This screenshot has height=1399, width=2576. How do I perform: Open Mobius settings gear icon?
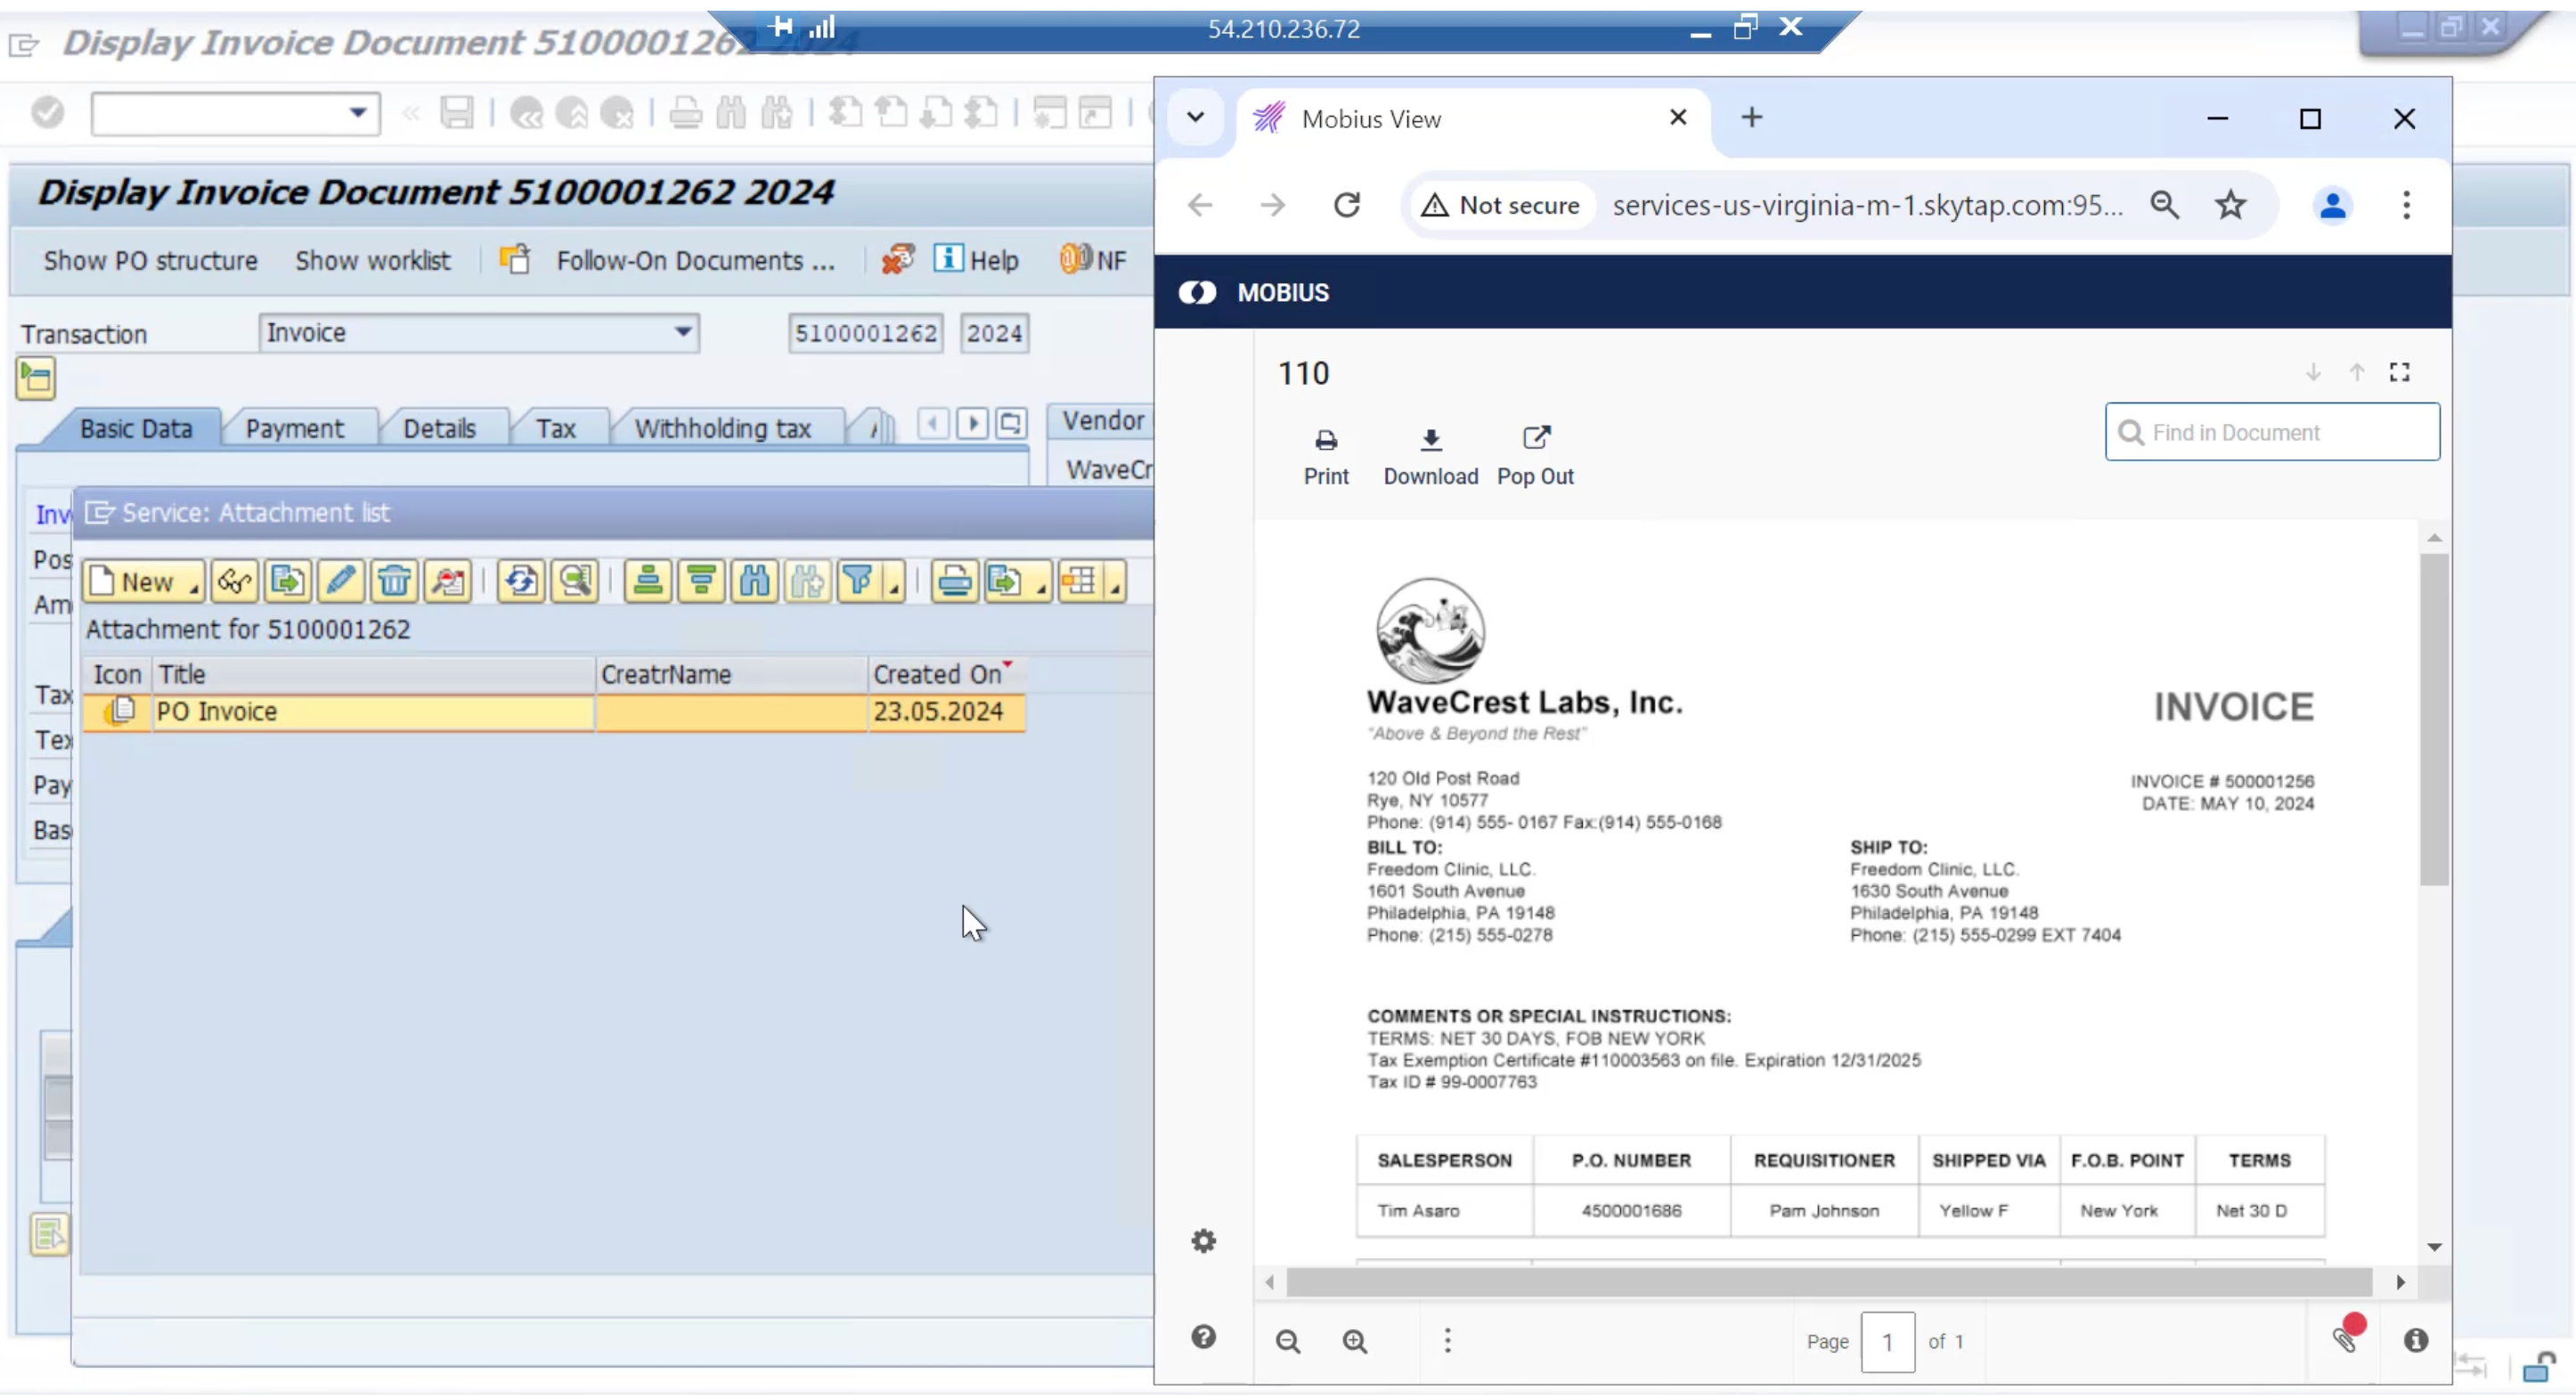point(1203,1241)
